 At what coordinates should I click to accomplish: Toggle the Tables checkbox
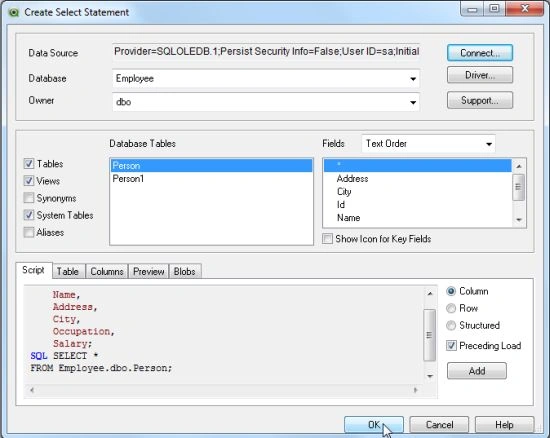(x=29, y=164)
